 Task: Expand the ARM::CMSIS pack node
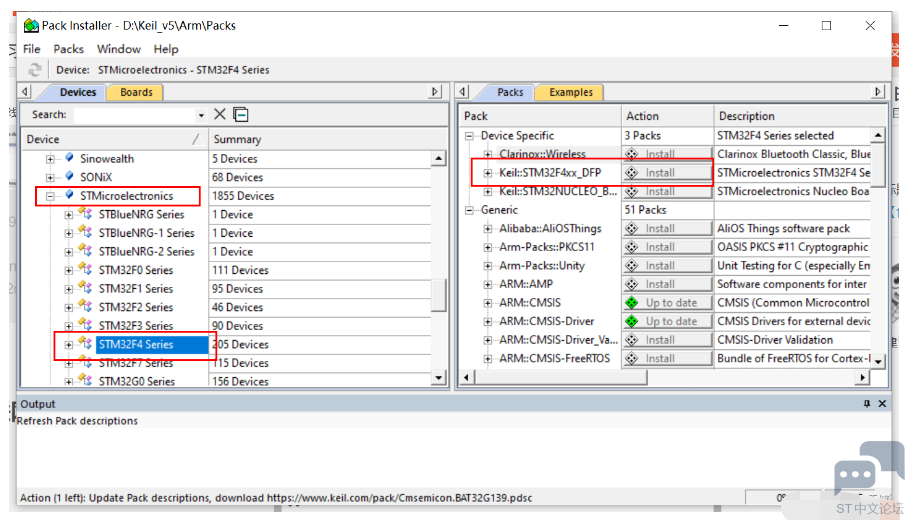[488, 303]
